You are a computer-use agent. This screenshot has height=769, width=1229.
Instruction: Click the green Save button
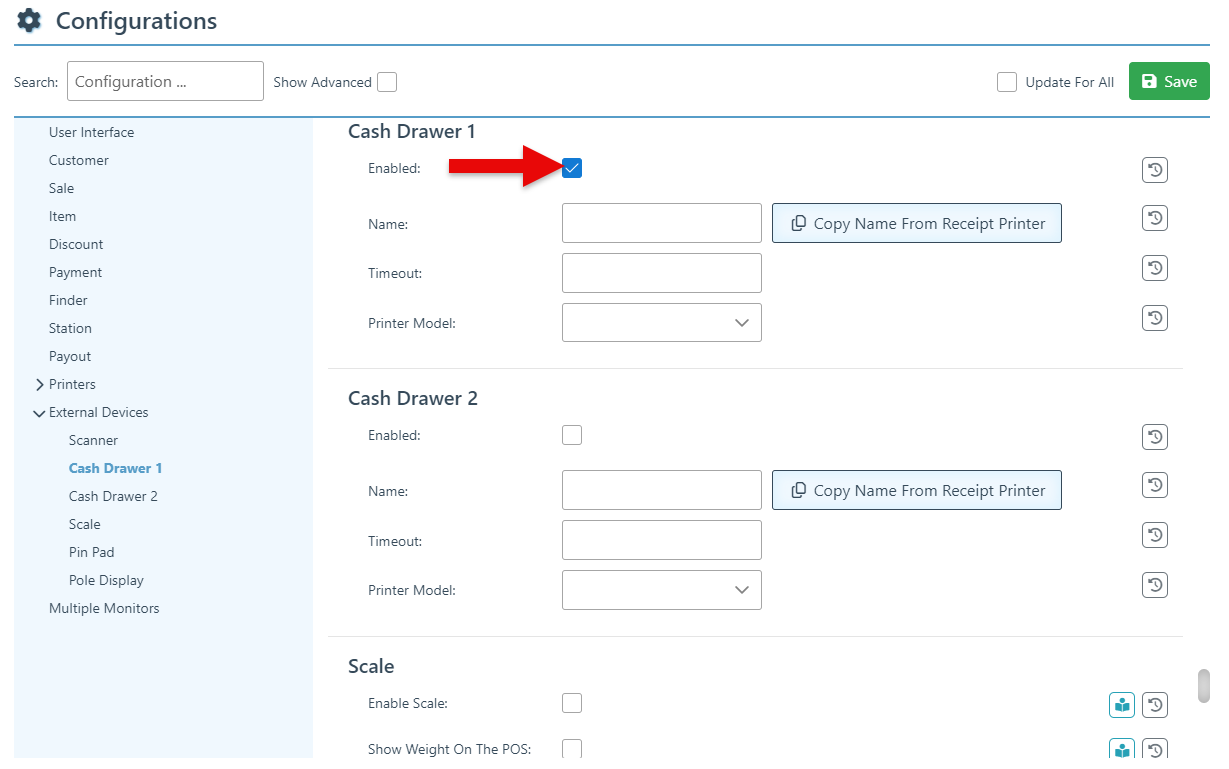pos(1168,81)
